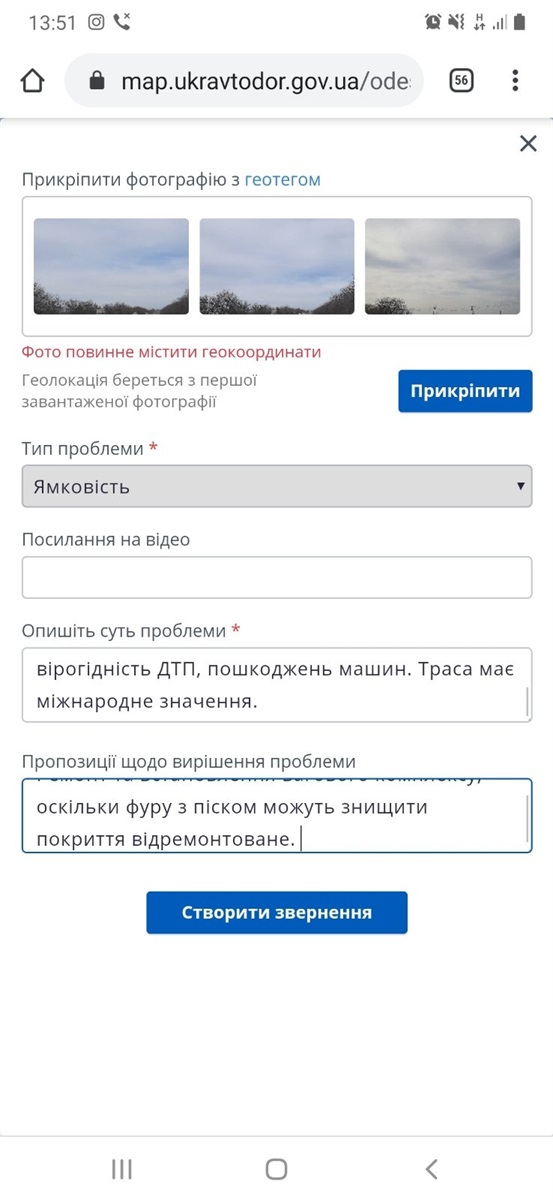Open the геотегом link
Viewport: 553px width, 1200px height.
pos(283,180)
